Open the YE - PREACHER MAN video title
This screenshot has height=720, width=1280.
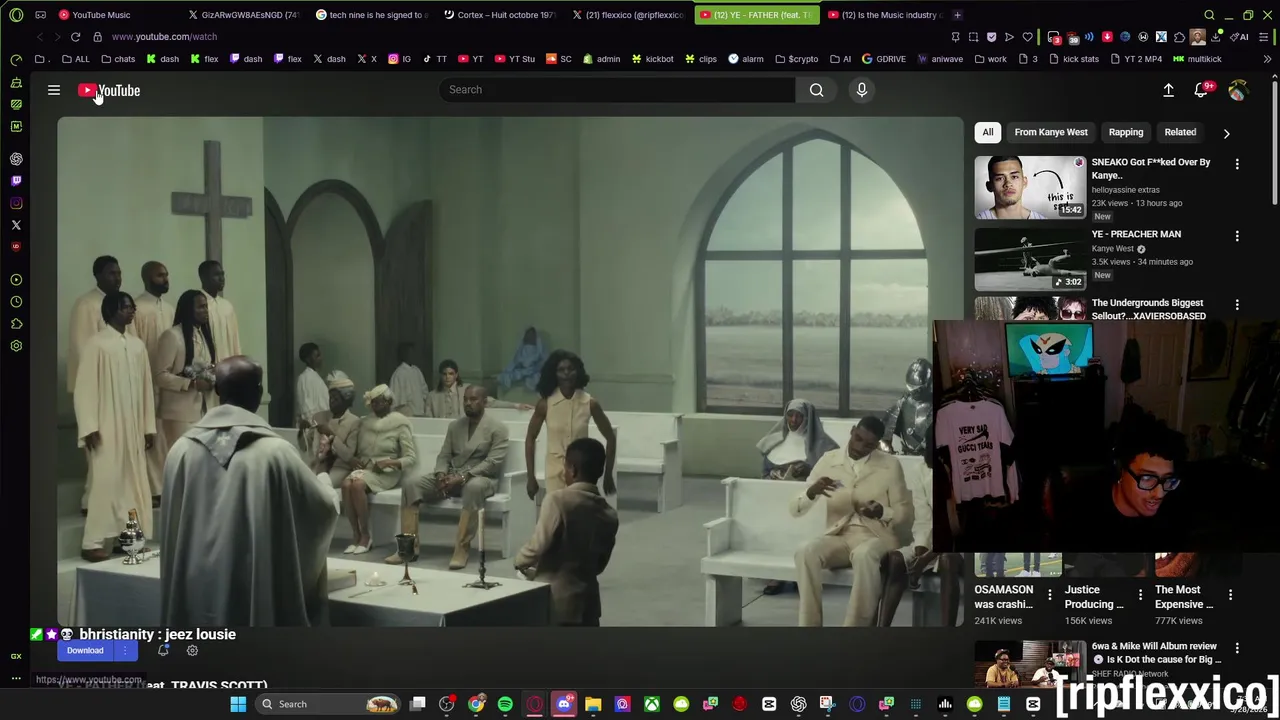(x=1136, y=234)
